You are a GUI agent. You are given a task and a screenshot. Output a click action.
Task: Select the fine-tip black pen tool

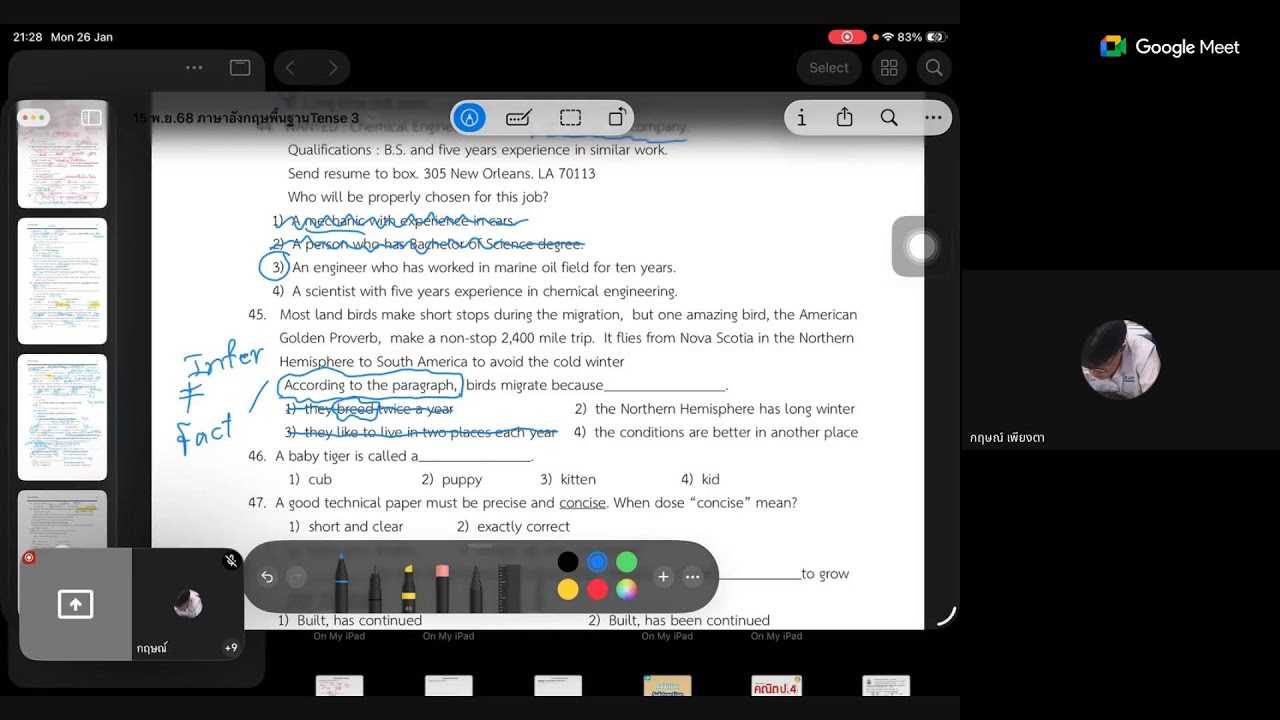[375, 587]
